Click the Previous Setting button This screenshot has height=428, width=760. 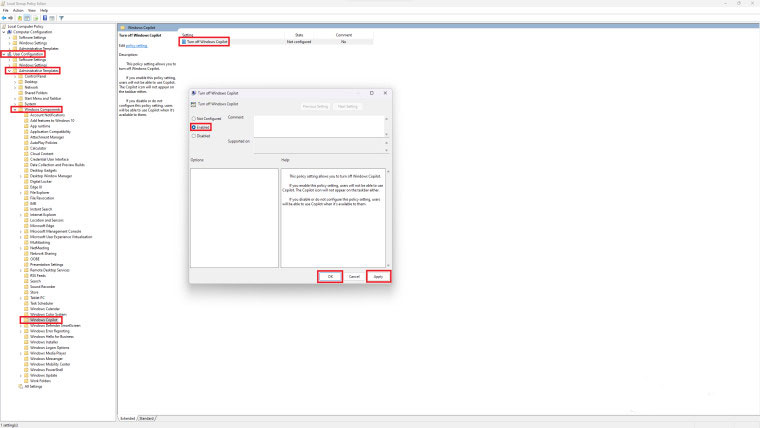point(315,106)
